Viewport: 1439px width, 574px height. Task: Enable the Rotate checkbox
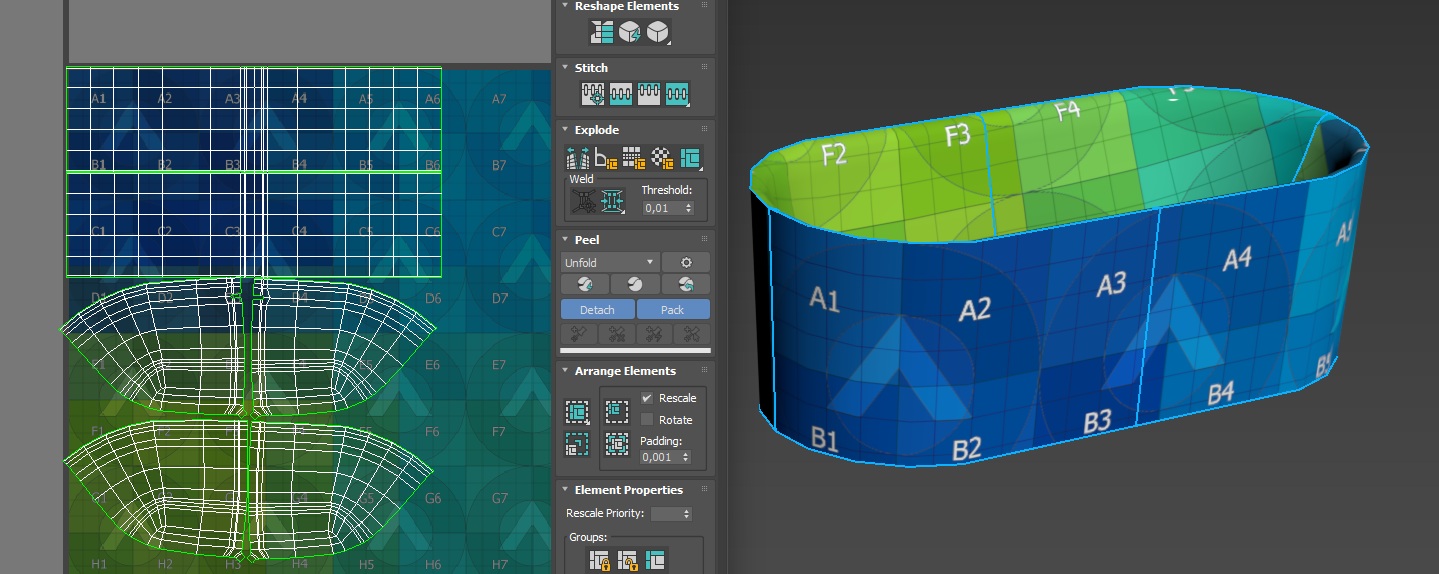coord(646,420)
